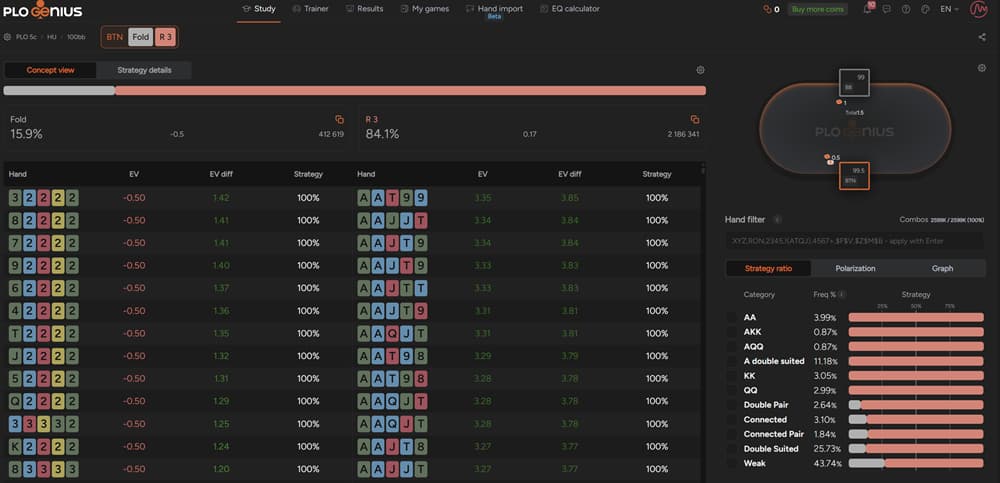
Task: Click the BTN position button
Action: click(x=115, y=37)
